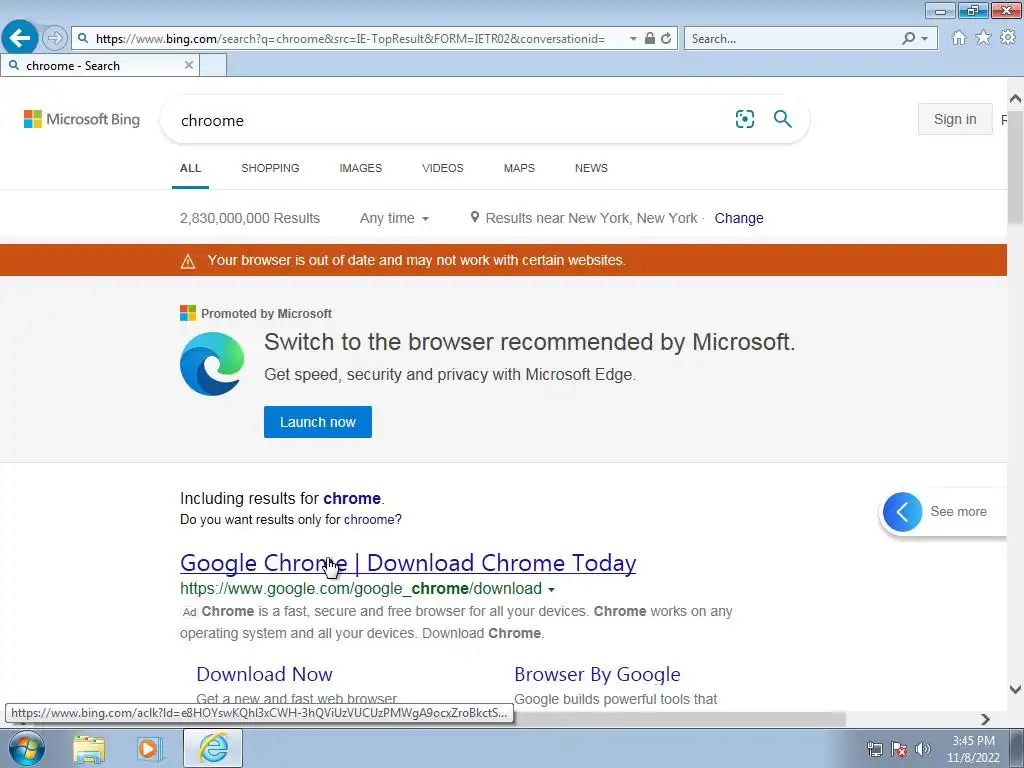1024x768 pixels.
Task: Click the Change location link
Action: [739, 218]
